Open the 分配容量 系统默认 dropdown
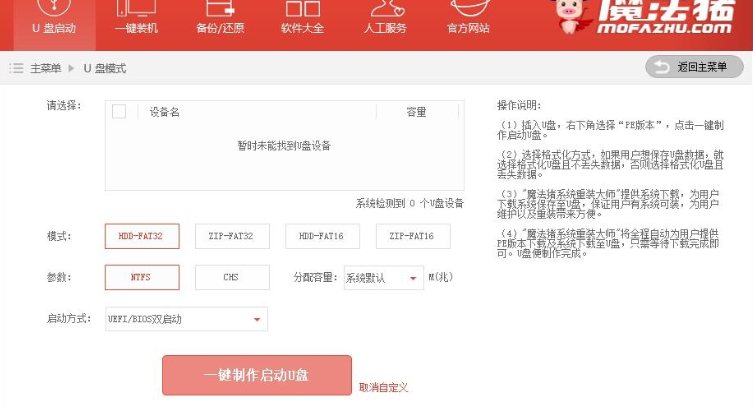This screenshot has width=753, height=408. point(384,278)
